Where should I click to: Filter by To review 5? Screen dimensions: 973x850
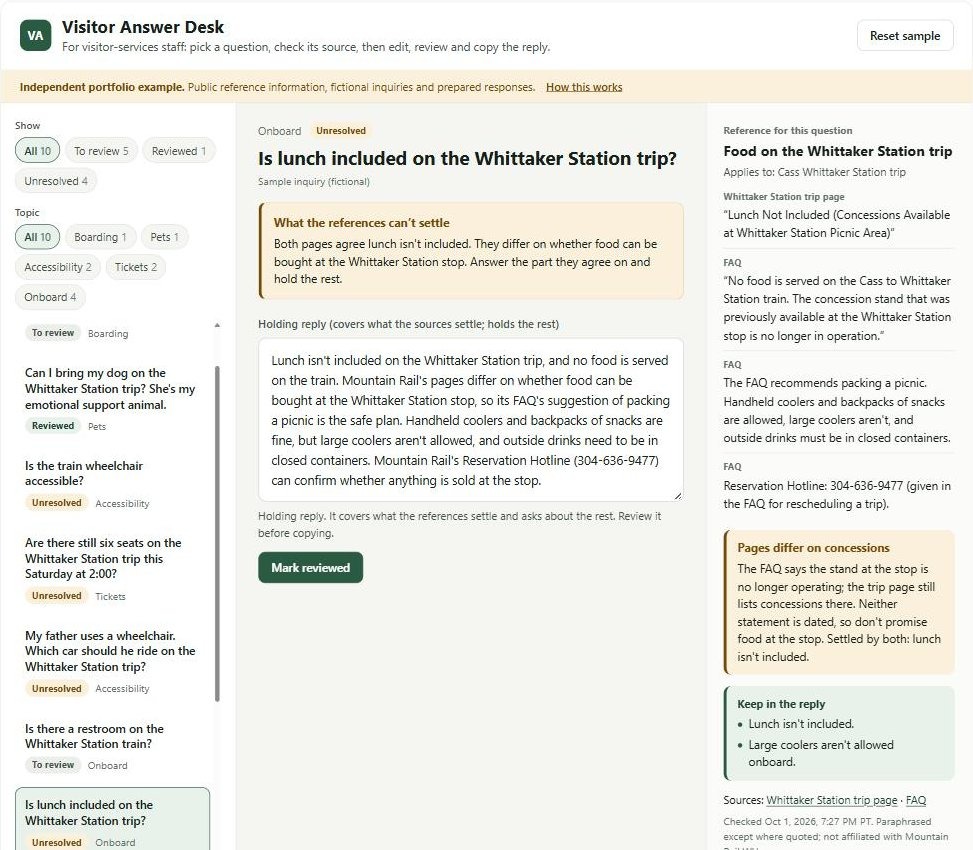tap(101, 151)
